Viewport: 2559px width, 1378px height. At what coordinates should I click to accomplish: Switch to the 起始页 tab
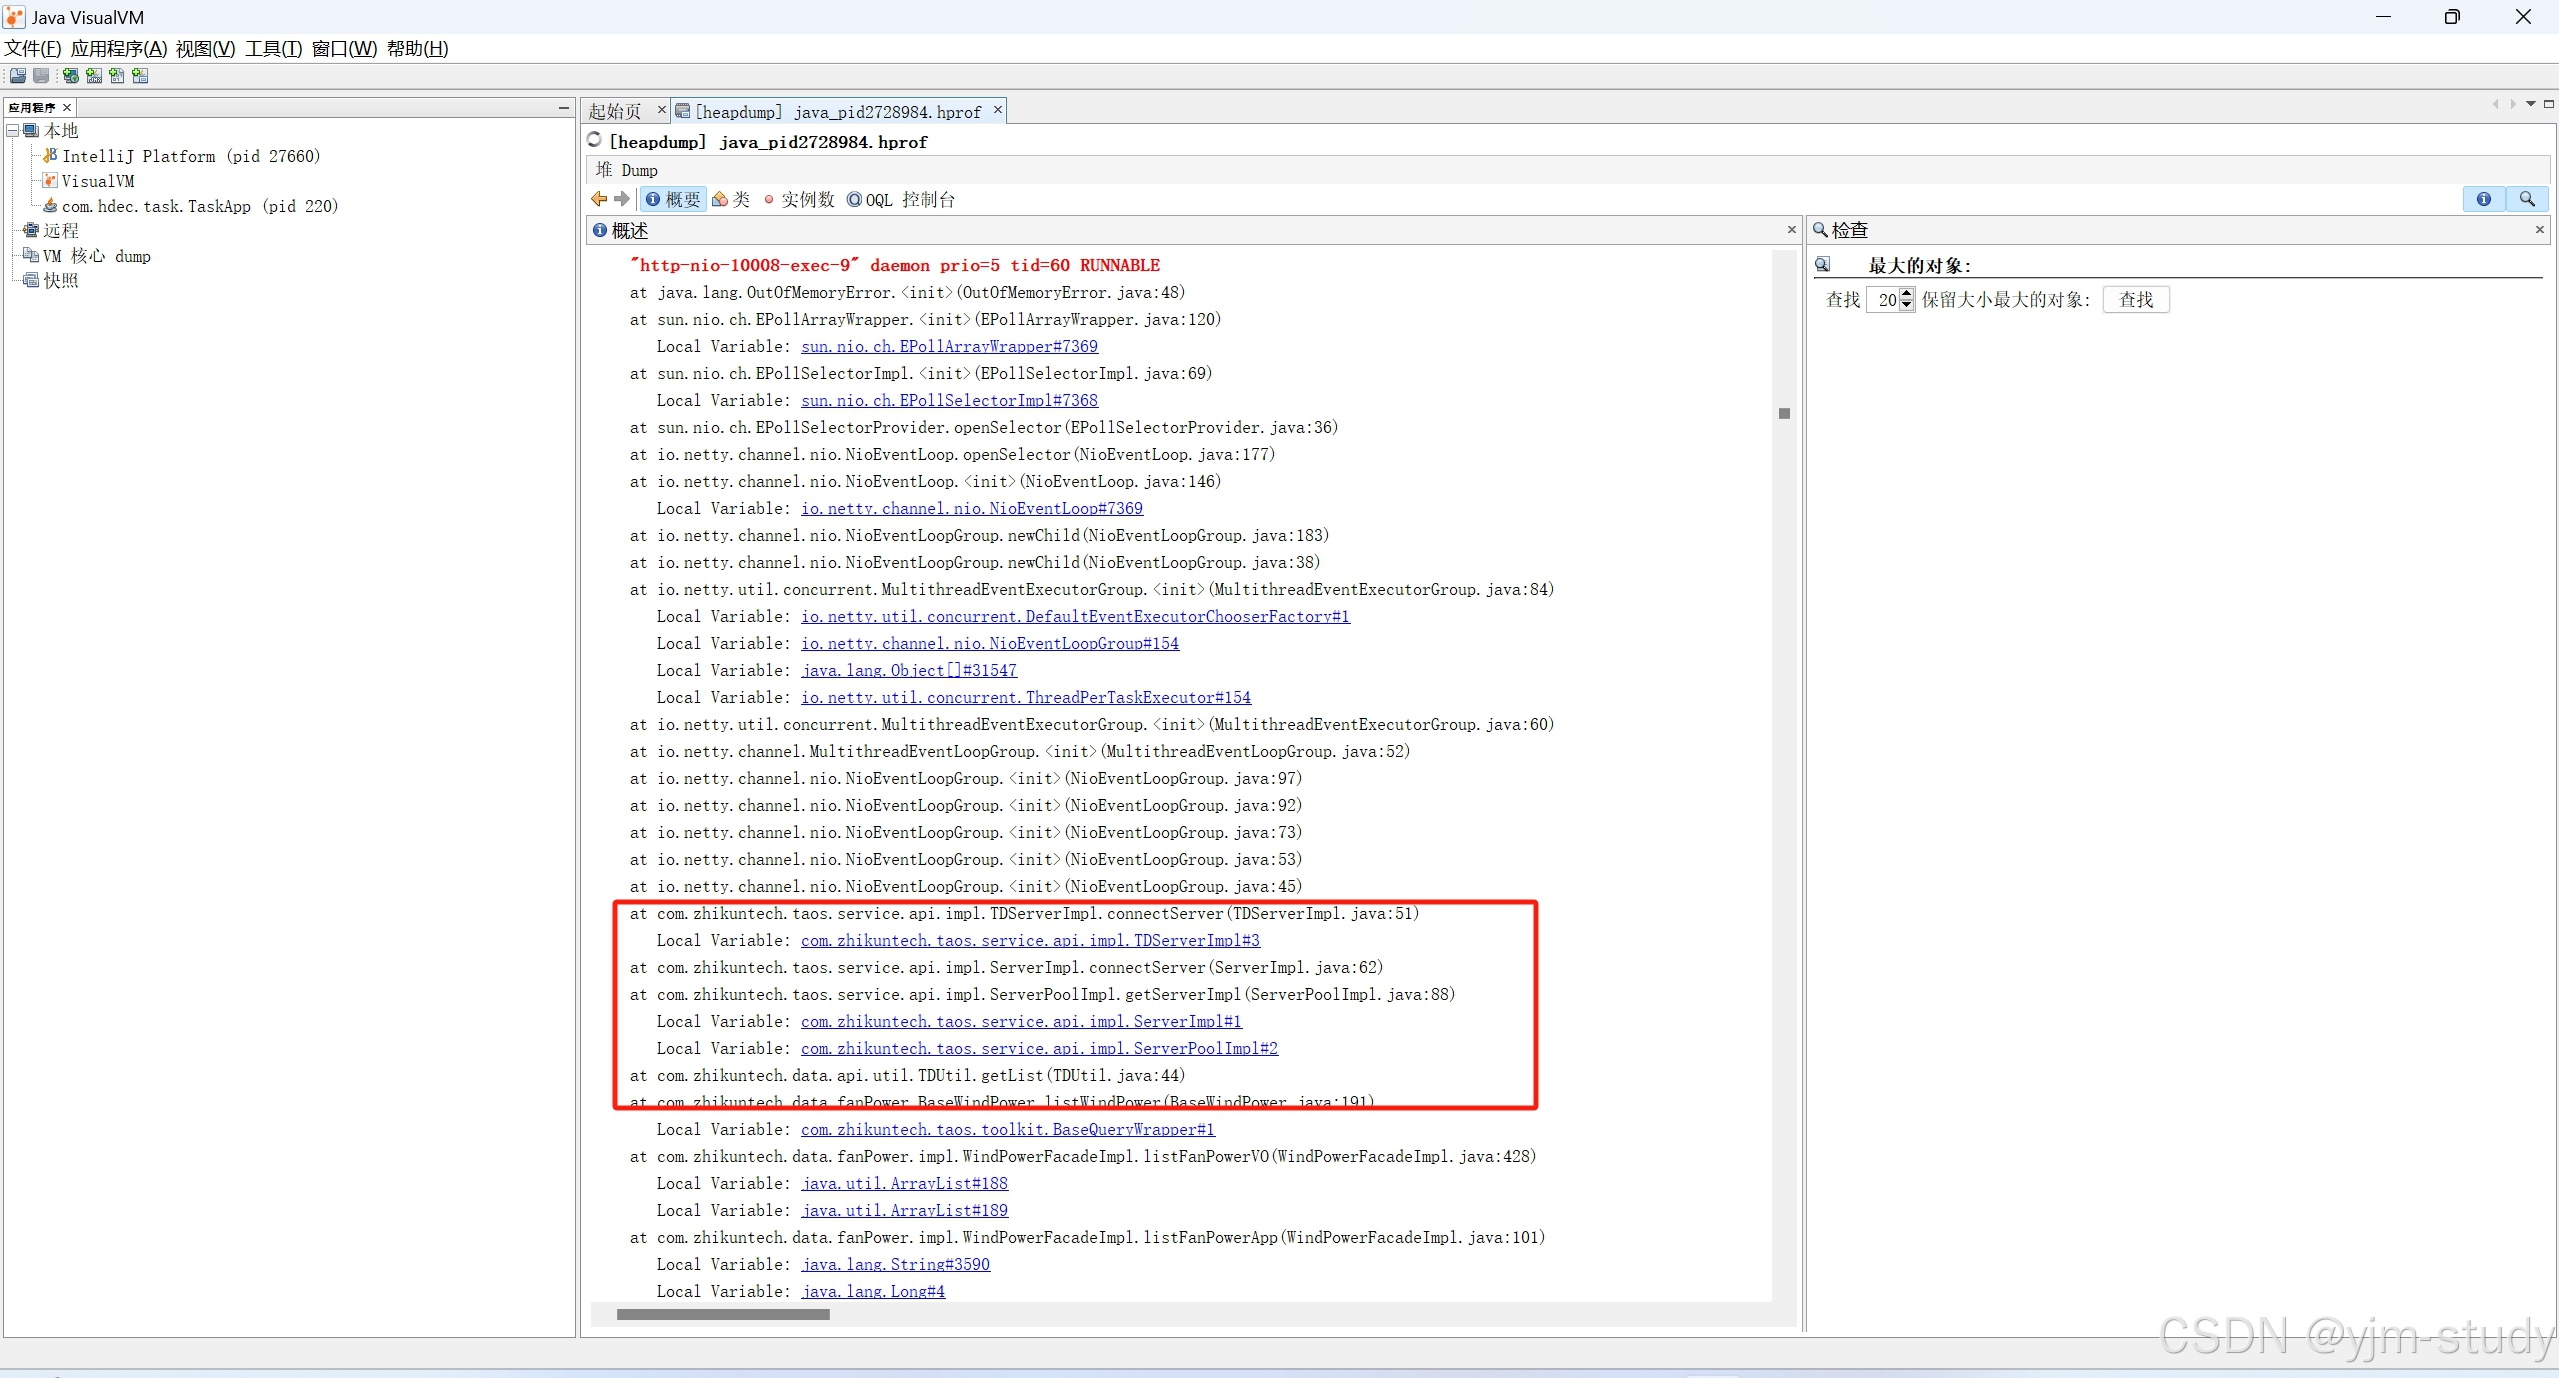tap(615, 111)
